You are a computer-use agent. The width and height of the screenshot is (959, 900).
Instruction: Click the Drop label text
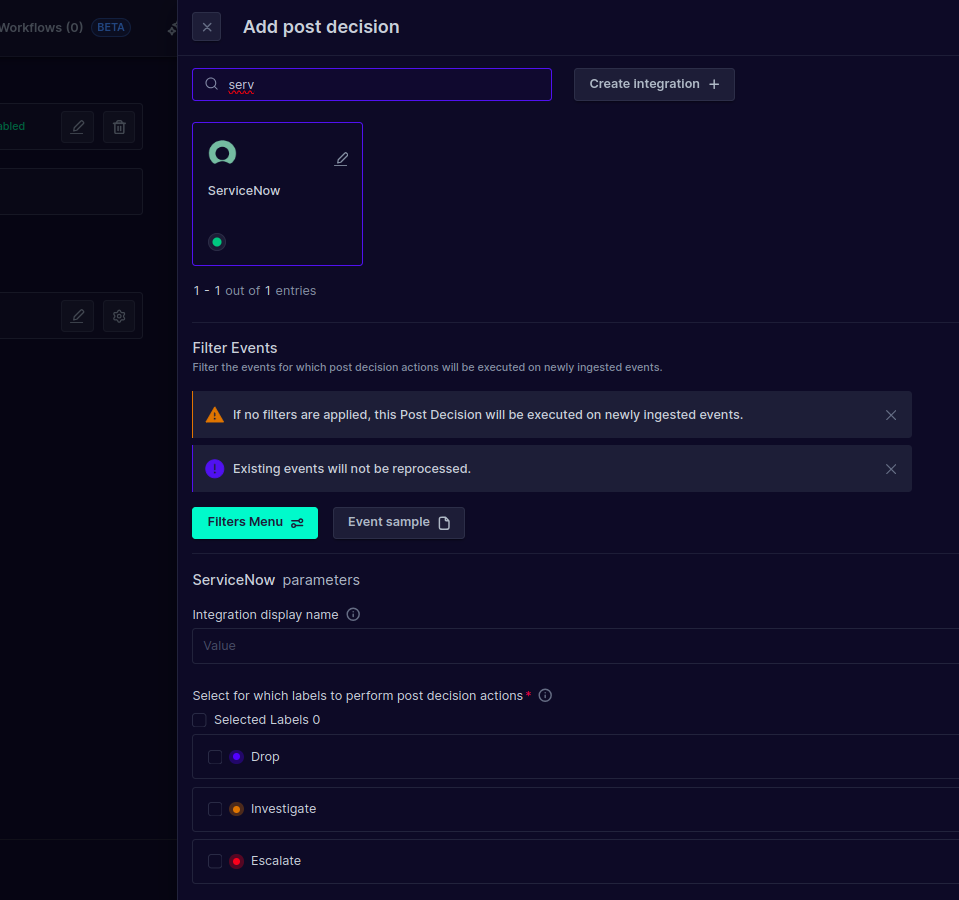click(x=265, y=757)
